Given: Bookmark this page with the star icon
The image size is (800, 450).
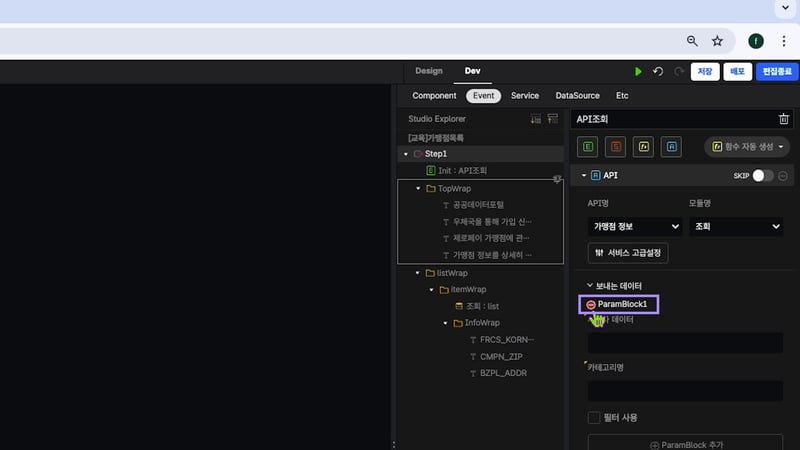Looking at the screenshot, I should [x=717, y=41].
